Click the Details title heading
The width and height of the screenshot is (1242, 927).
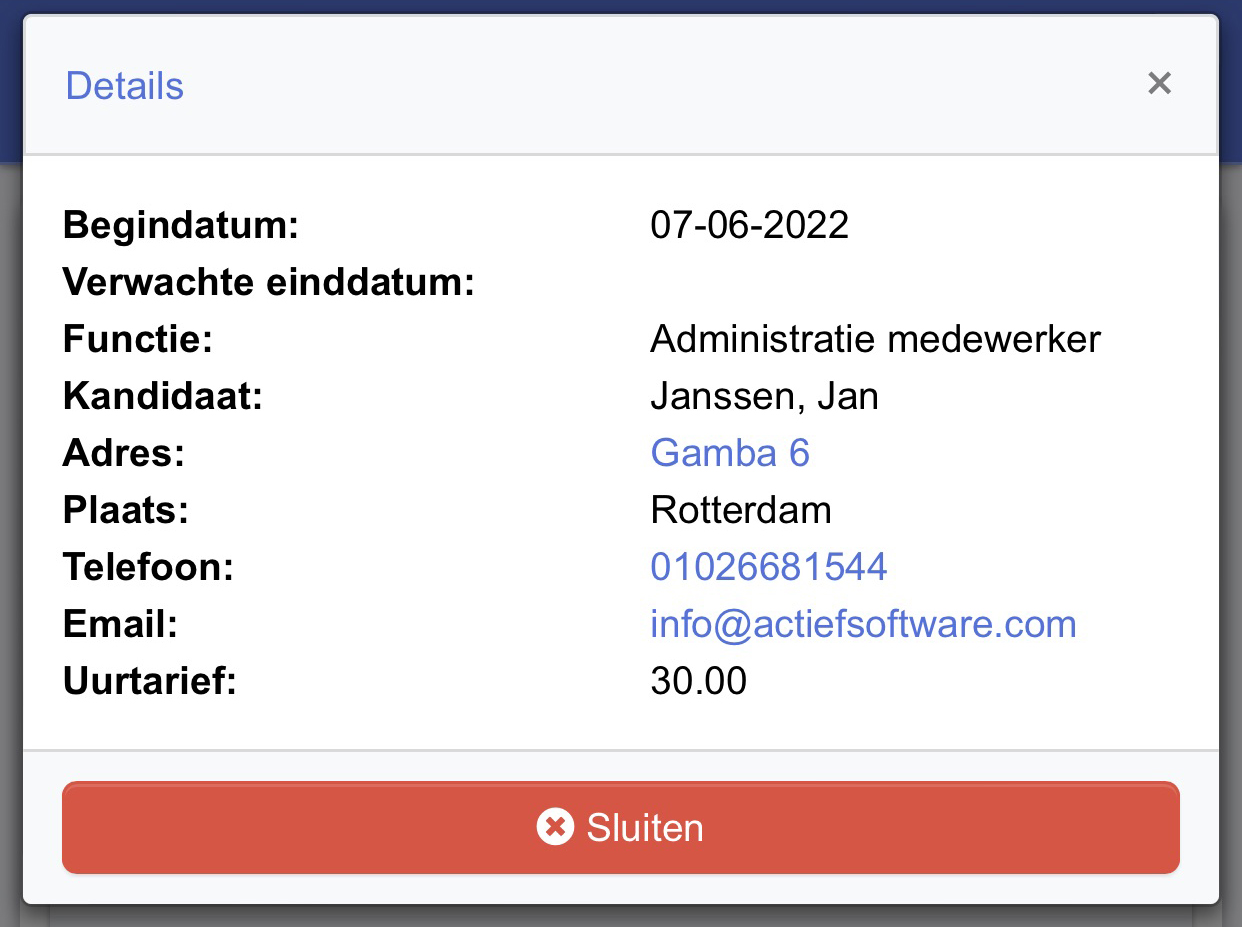pos(125,86)
